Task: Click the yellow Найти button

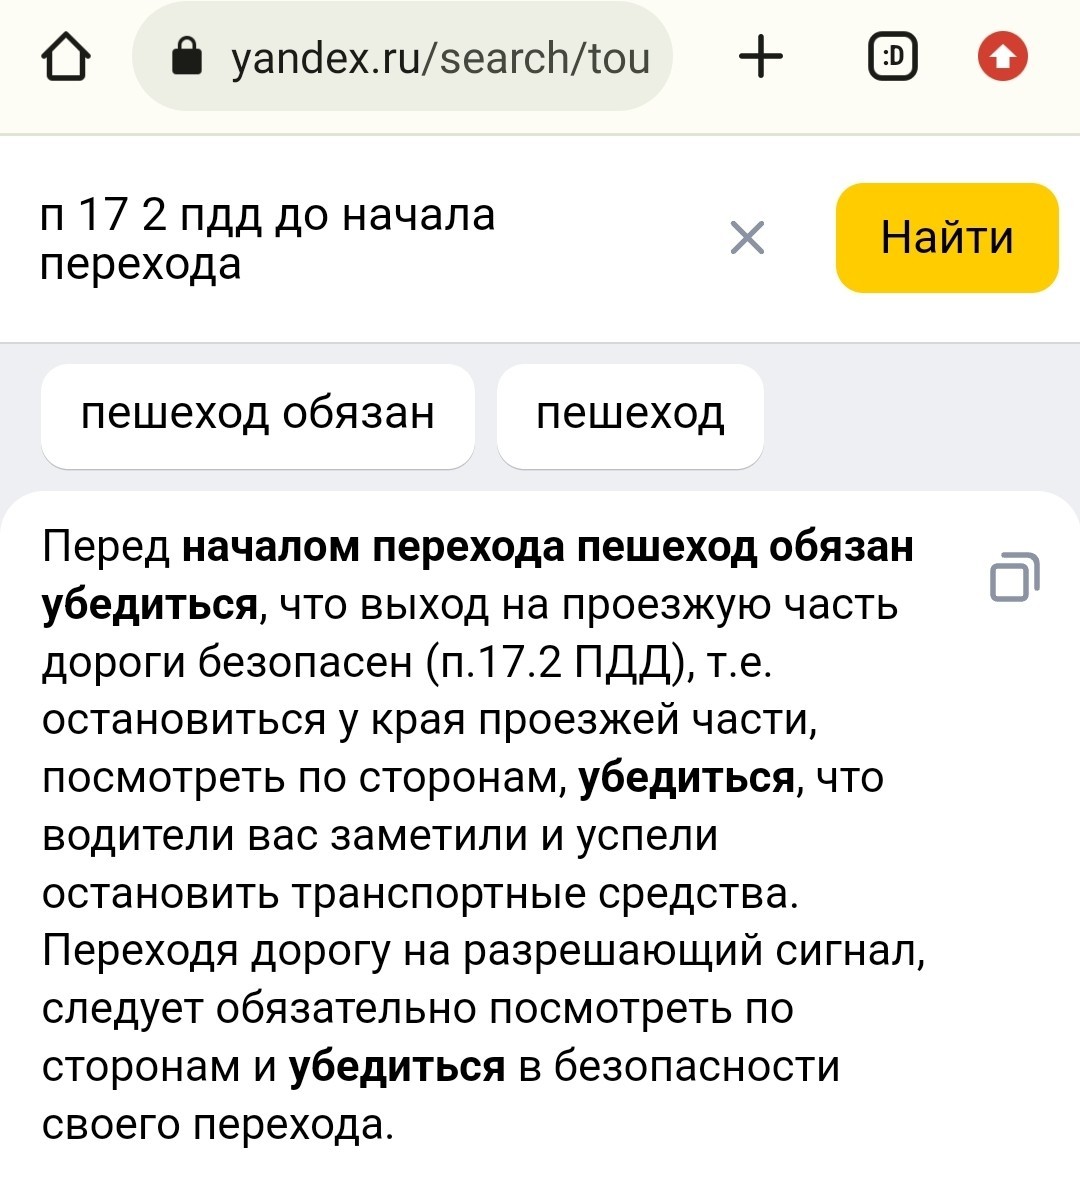Action: (x=947, y=238)
